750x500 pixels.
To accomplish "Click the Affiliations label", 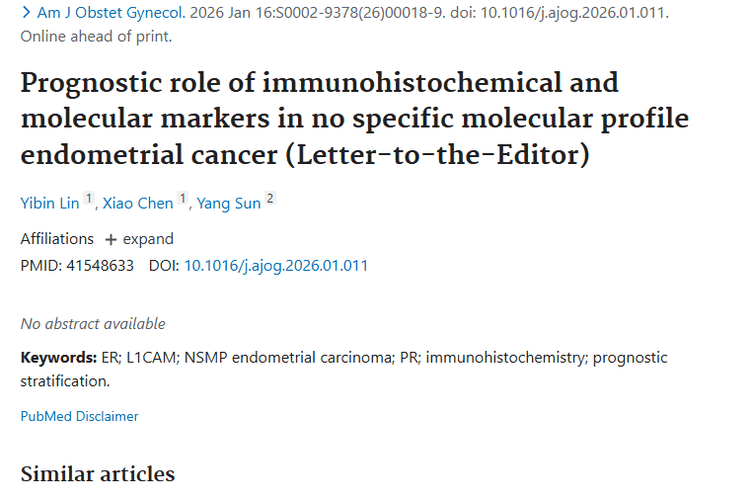I will tap(57, 239).
